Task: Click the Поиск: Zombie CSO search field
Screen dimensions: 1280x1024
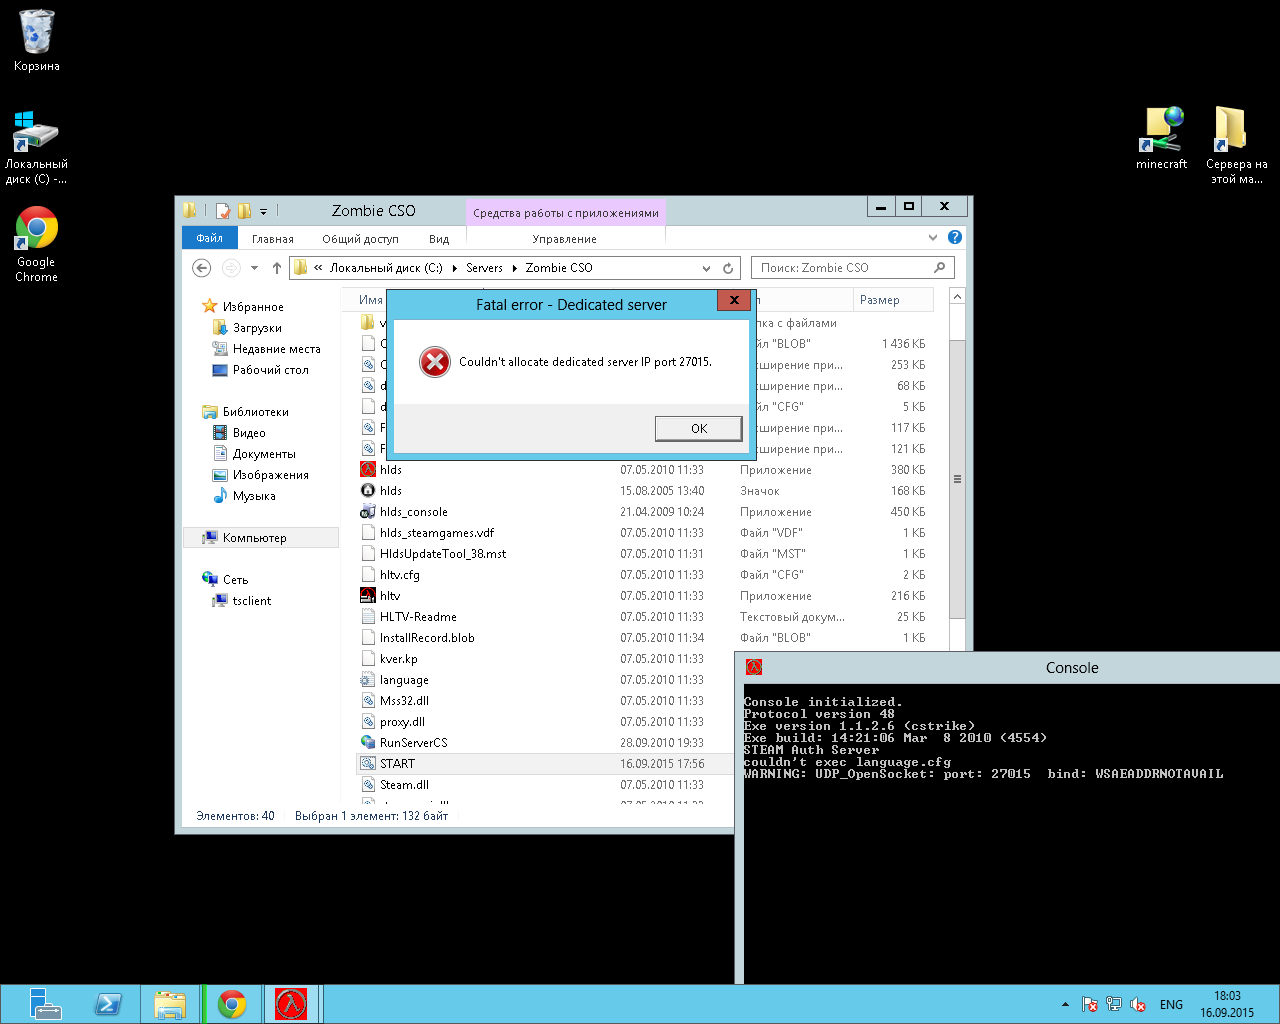Action: (852, 268)
